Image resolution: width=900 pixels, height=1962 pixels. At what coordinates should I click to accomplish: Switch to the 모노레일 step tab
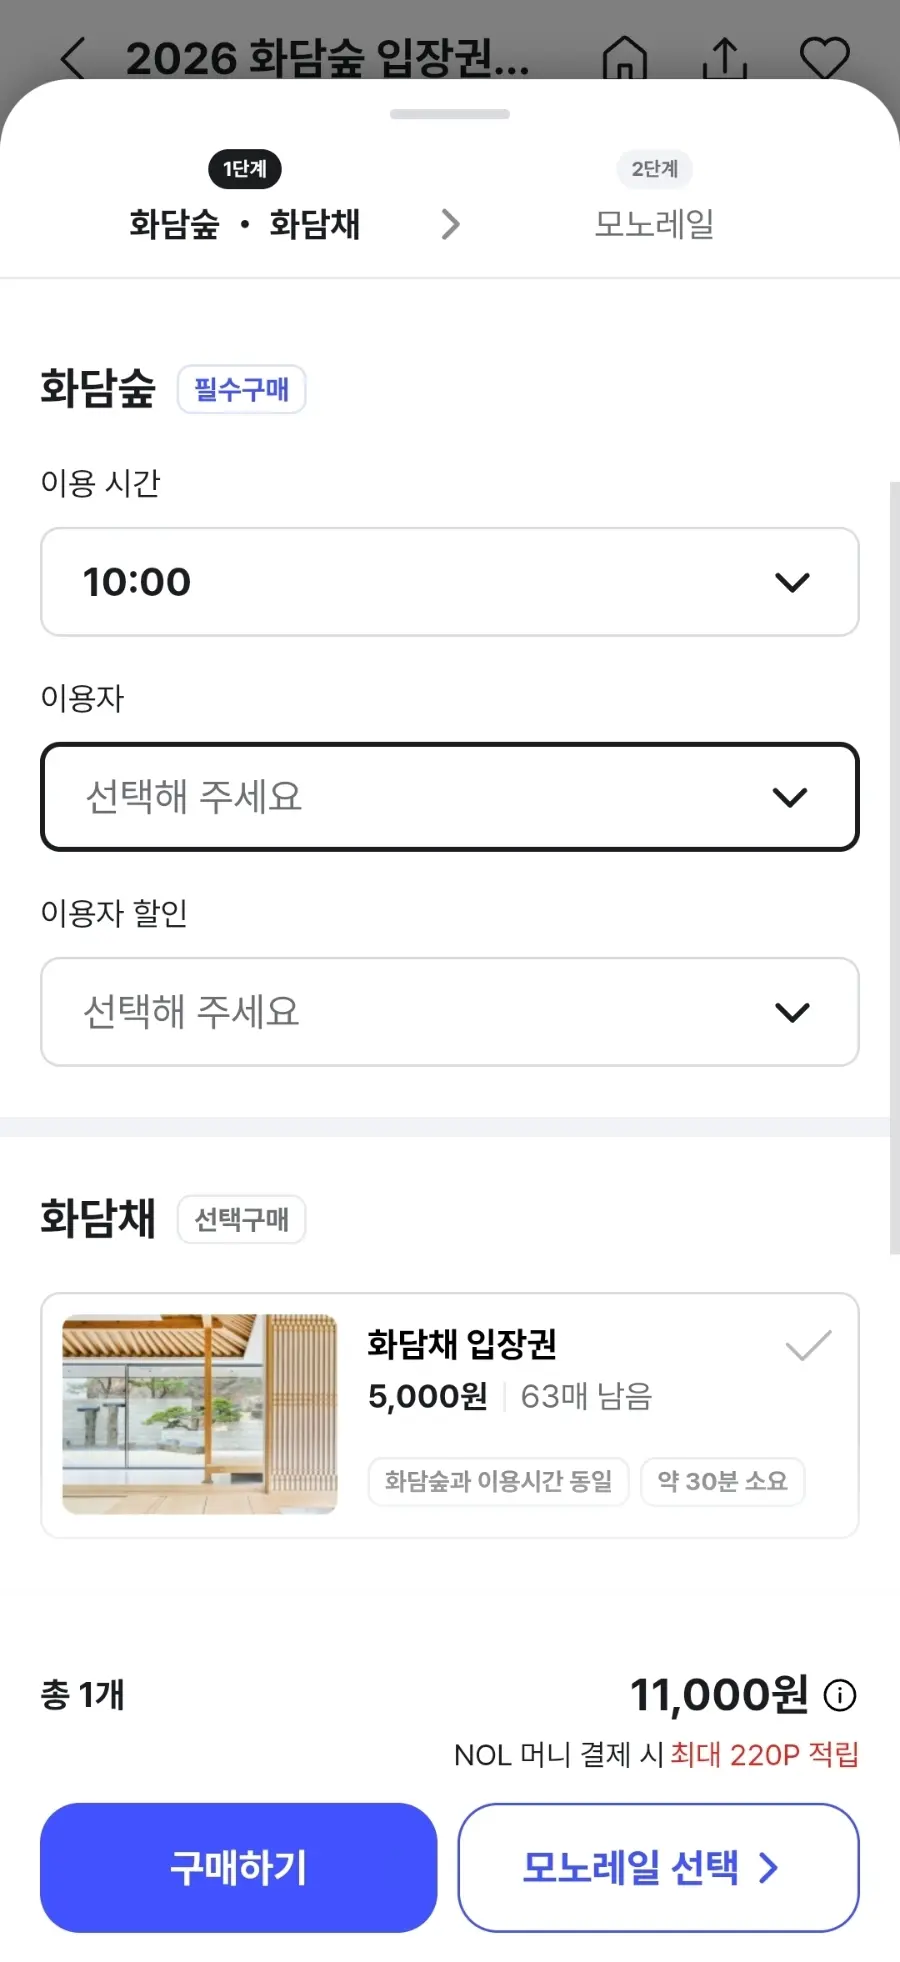[655, 224]
